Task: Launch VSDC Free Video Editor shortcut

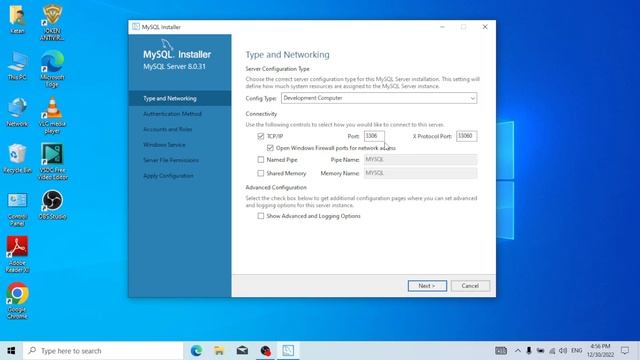Action: tap(52, 162)
